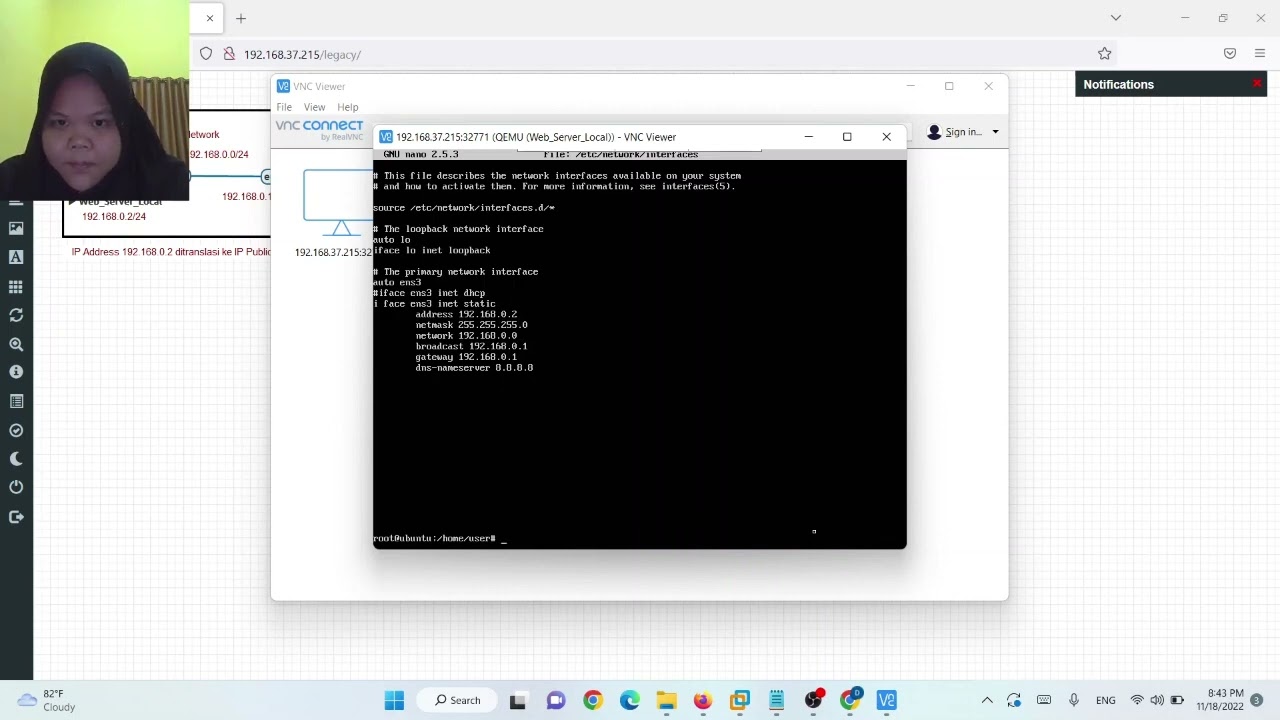Close the Notifications panel

click(x=1257, y=84)
